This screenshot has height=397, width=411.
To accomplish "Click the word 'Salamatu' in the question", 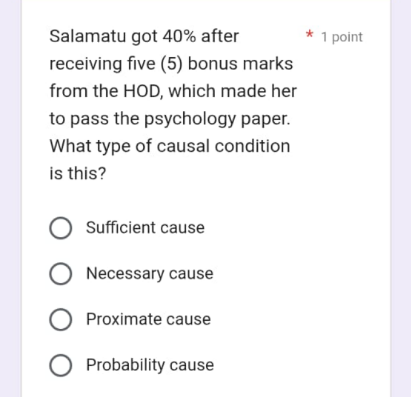I will (x=88, y=36).
